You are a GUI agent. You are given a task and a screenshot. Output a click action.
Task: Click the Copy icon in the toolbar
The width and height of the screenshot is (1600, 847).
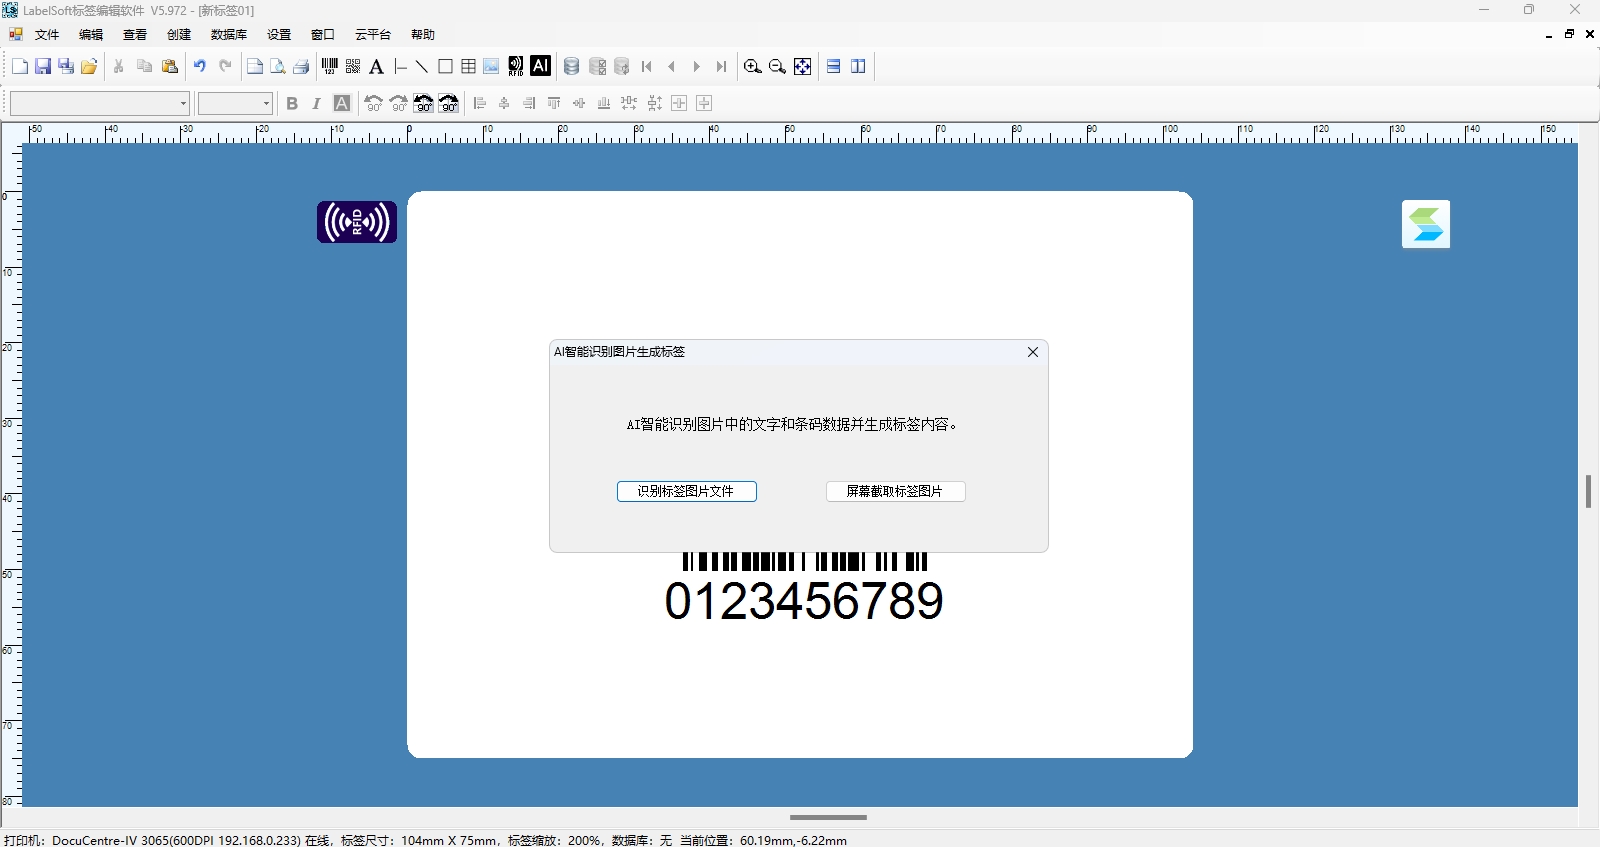[144, 66]
